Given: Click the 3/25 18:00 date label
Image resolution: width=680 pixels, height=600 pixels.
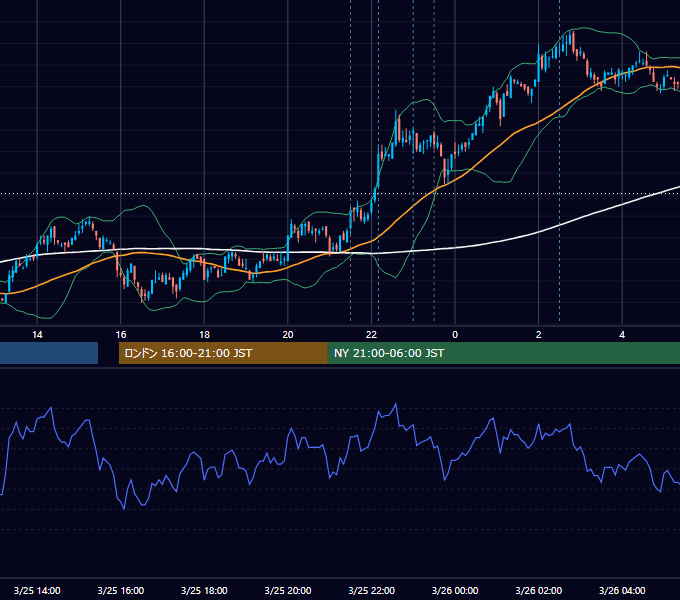Looking at the screenshot, I should tap(204, 590).
